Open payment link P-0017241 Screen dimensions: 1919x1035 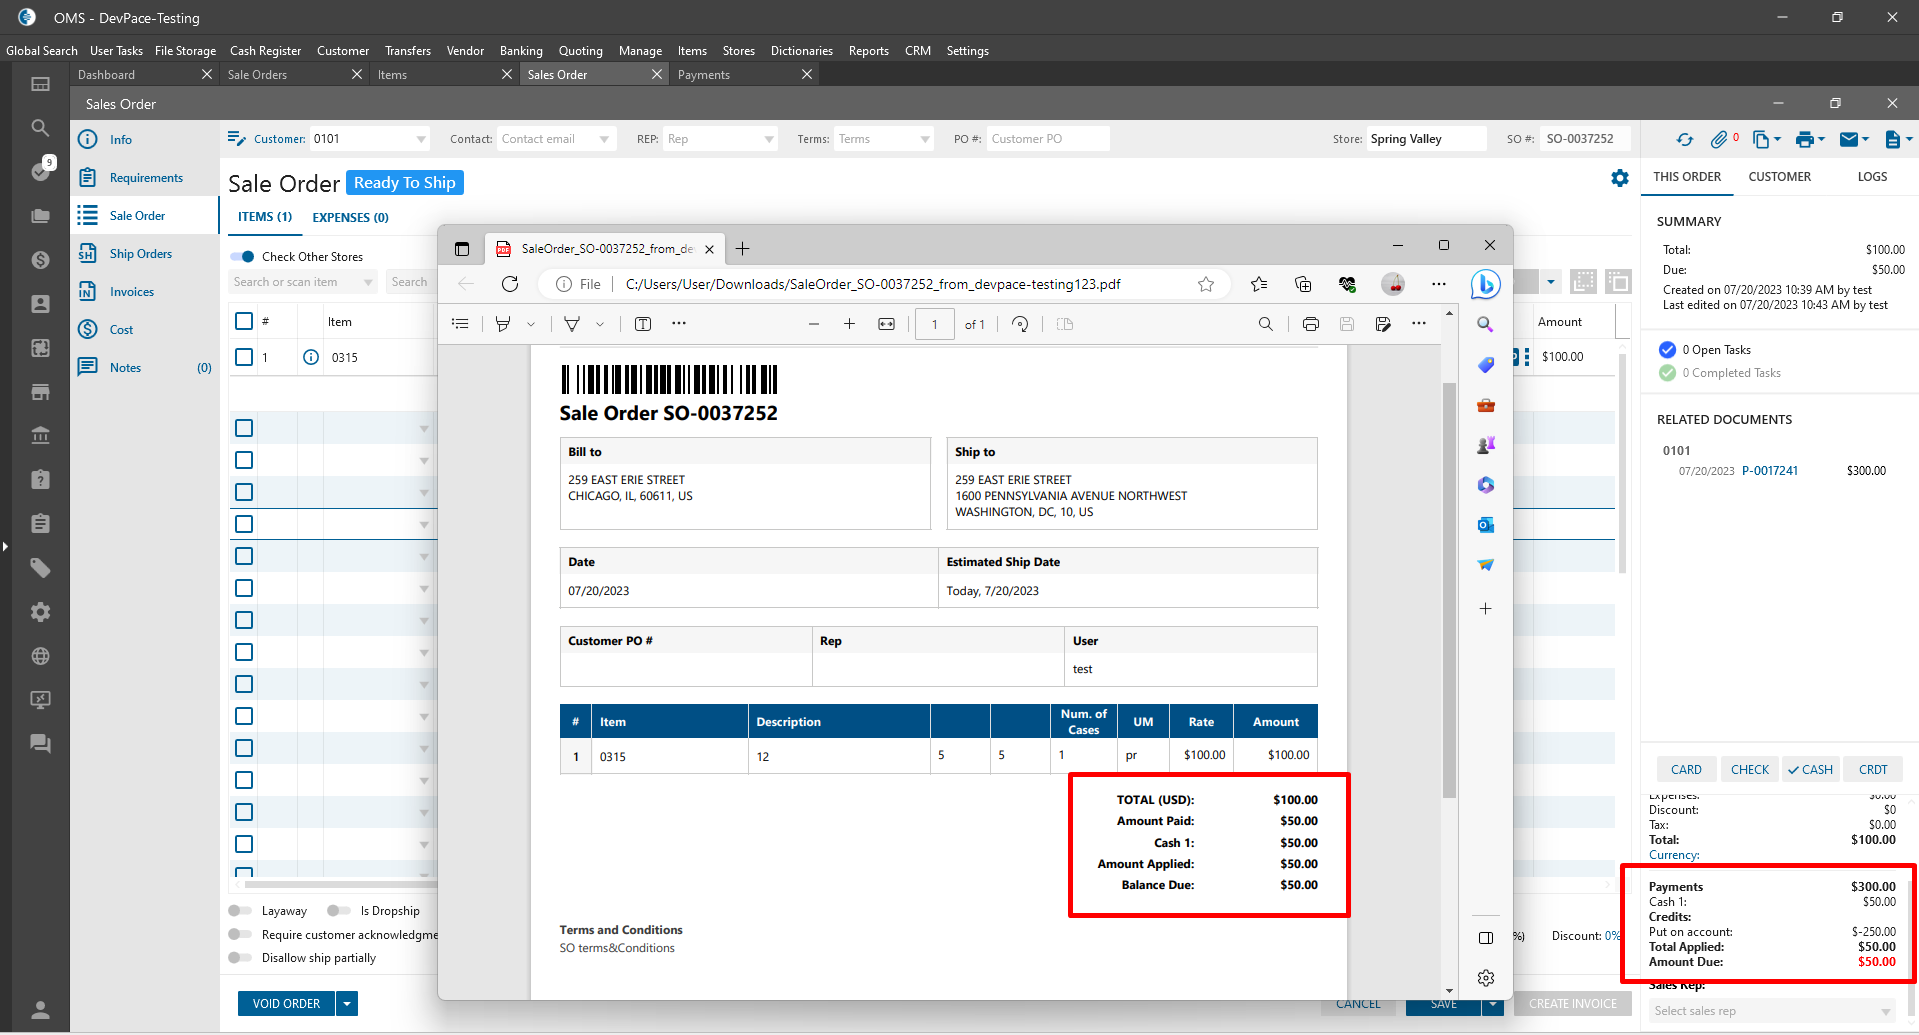(1769, 471)
